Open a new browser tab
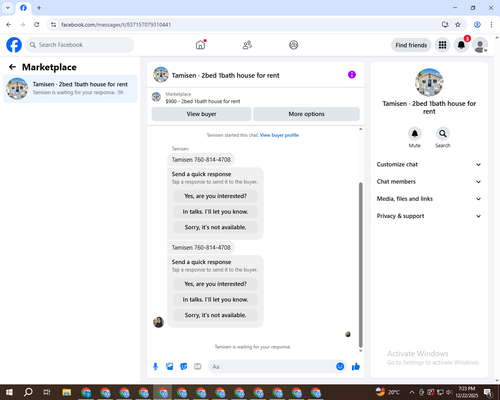The height and width of the screenshot is (400, 500). [39, 8]
